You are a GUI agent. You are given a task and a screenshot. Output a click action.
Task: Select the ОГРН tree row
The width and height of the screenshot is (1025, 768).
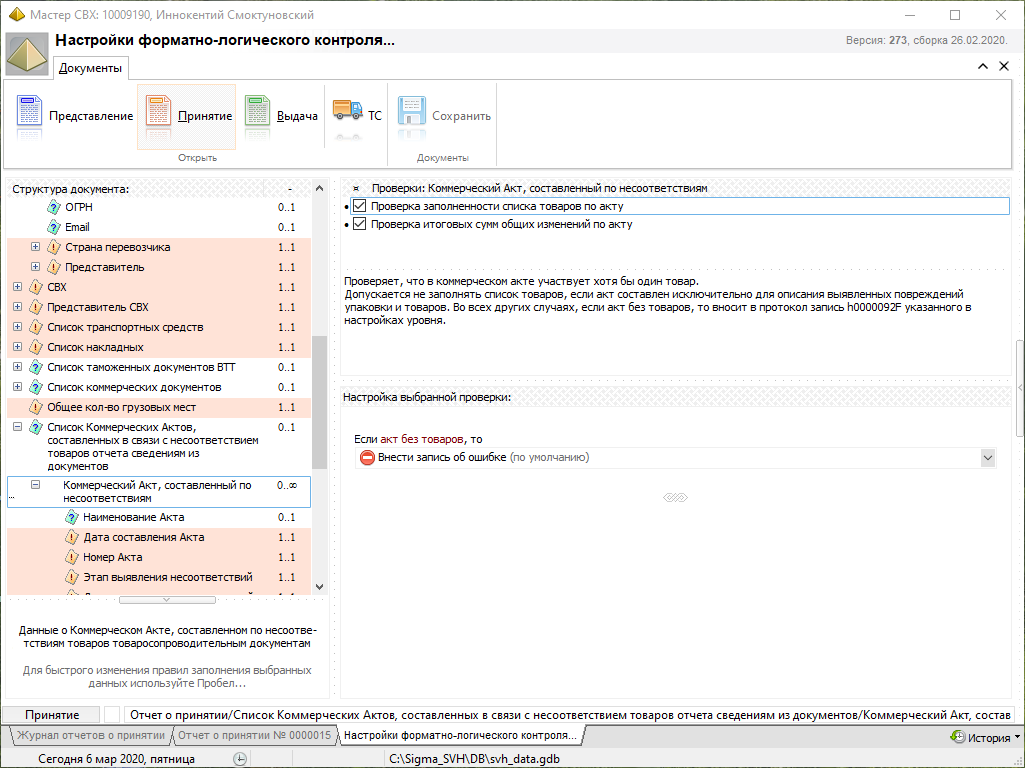tap(159, 207)
